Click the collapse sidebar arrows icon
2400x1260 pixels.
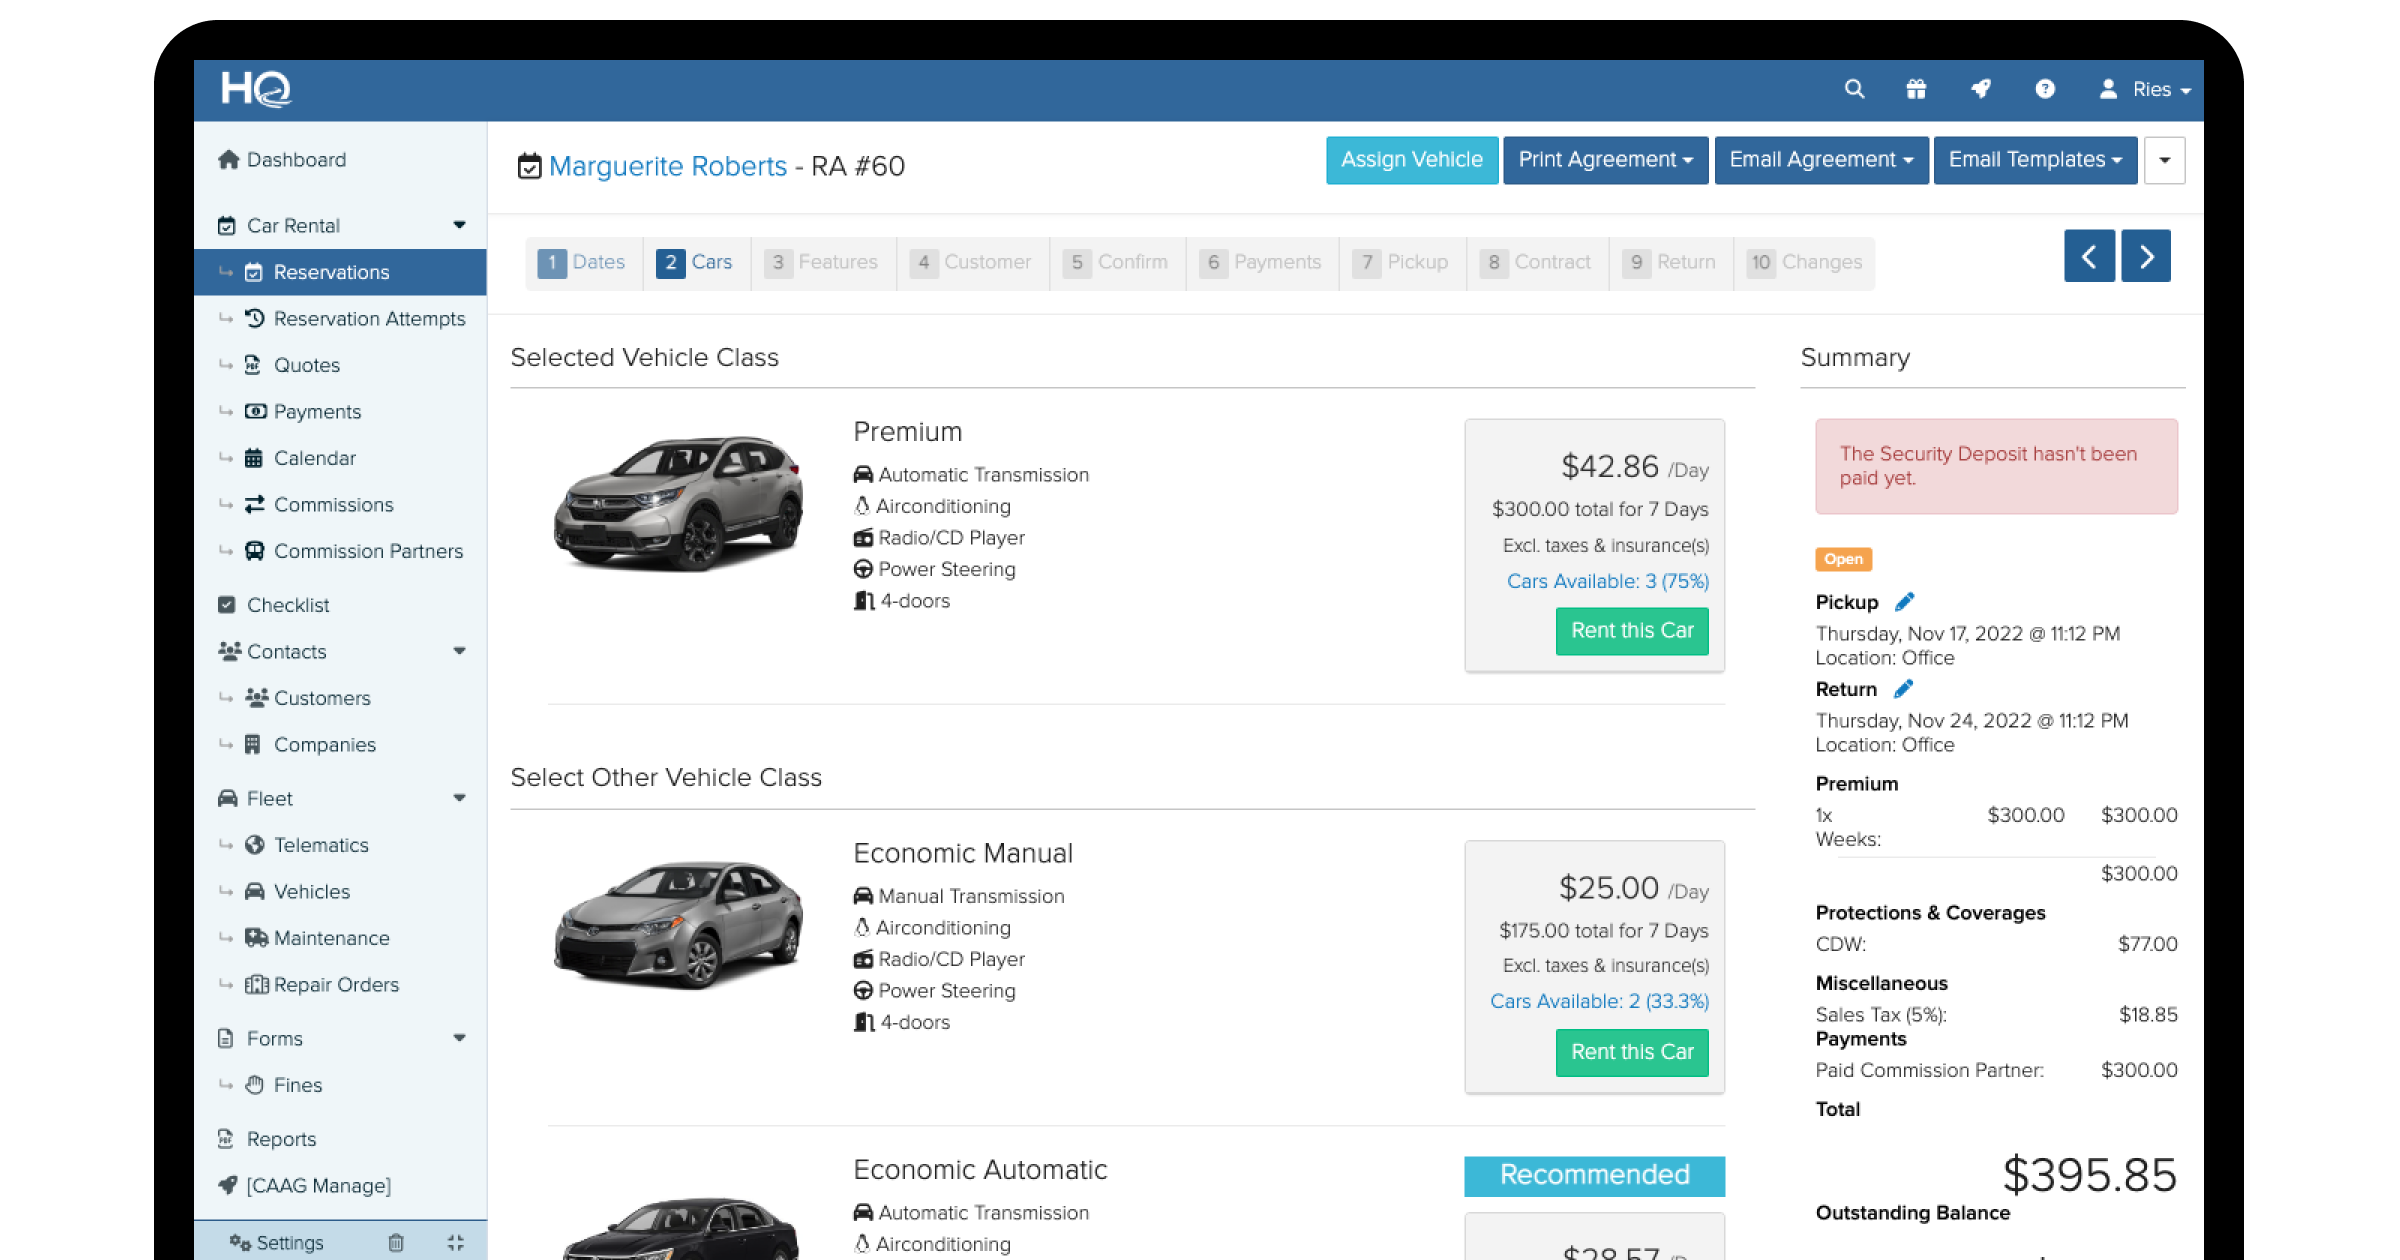point(456,1242)
